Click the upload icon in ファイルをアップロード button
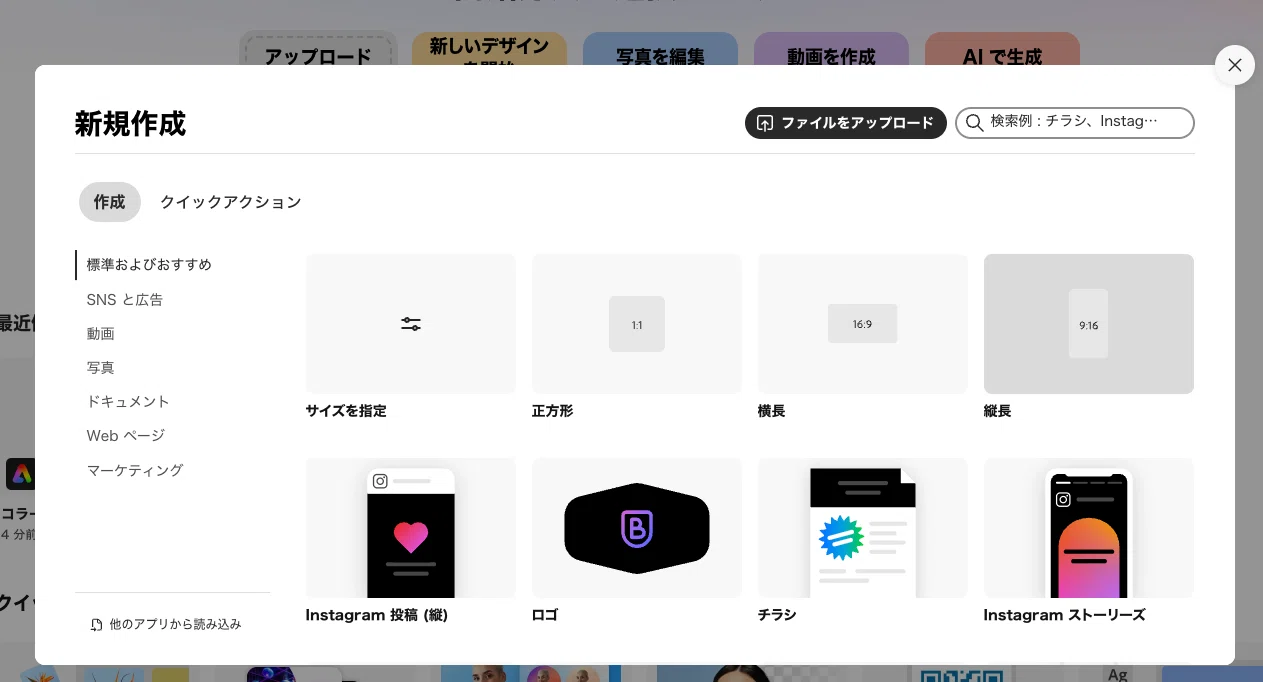 click(765, 123)
